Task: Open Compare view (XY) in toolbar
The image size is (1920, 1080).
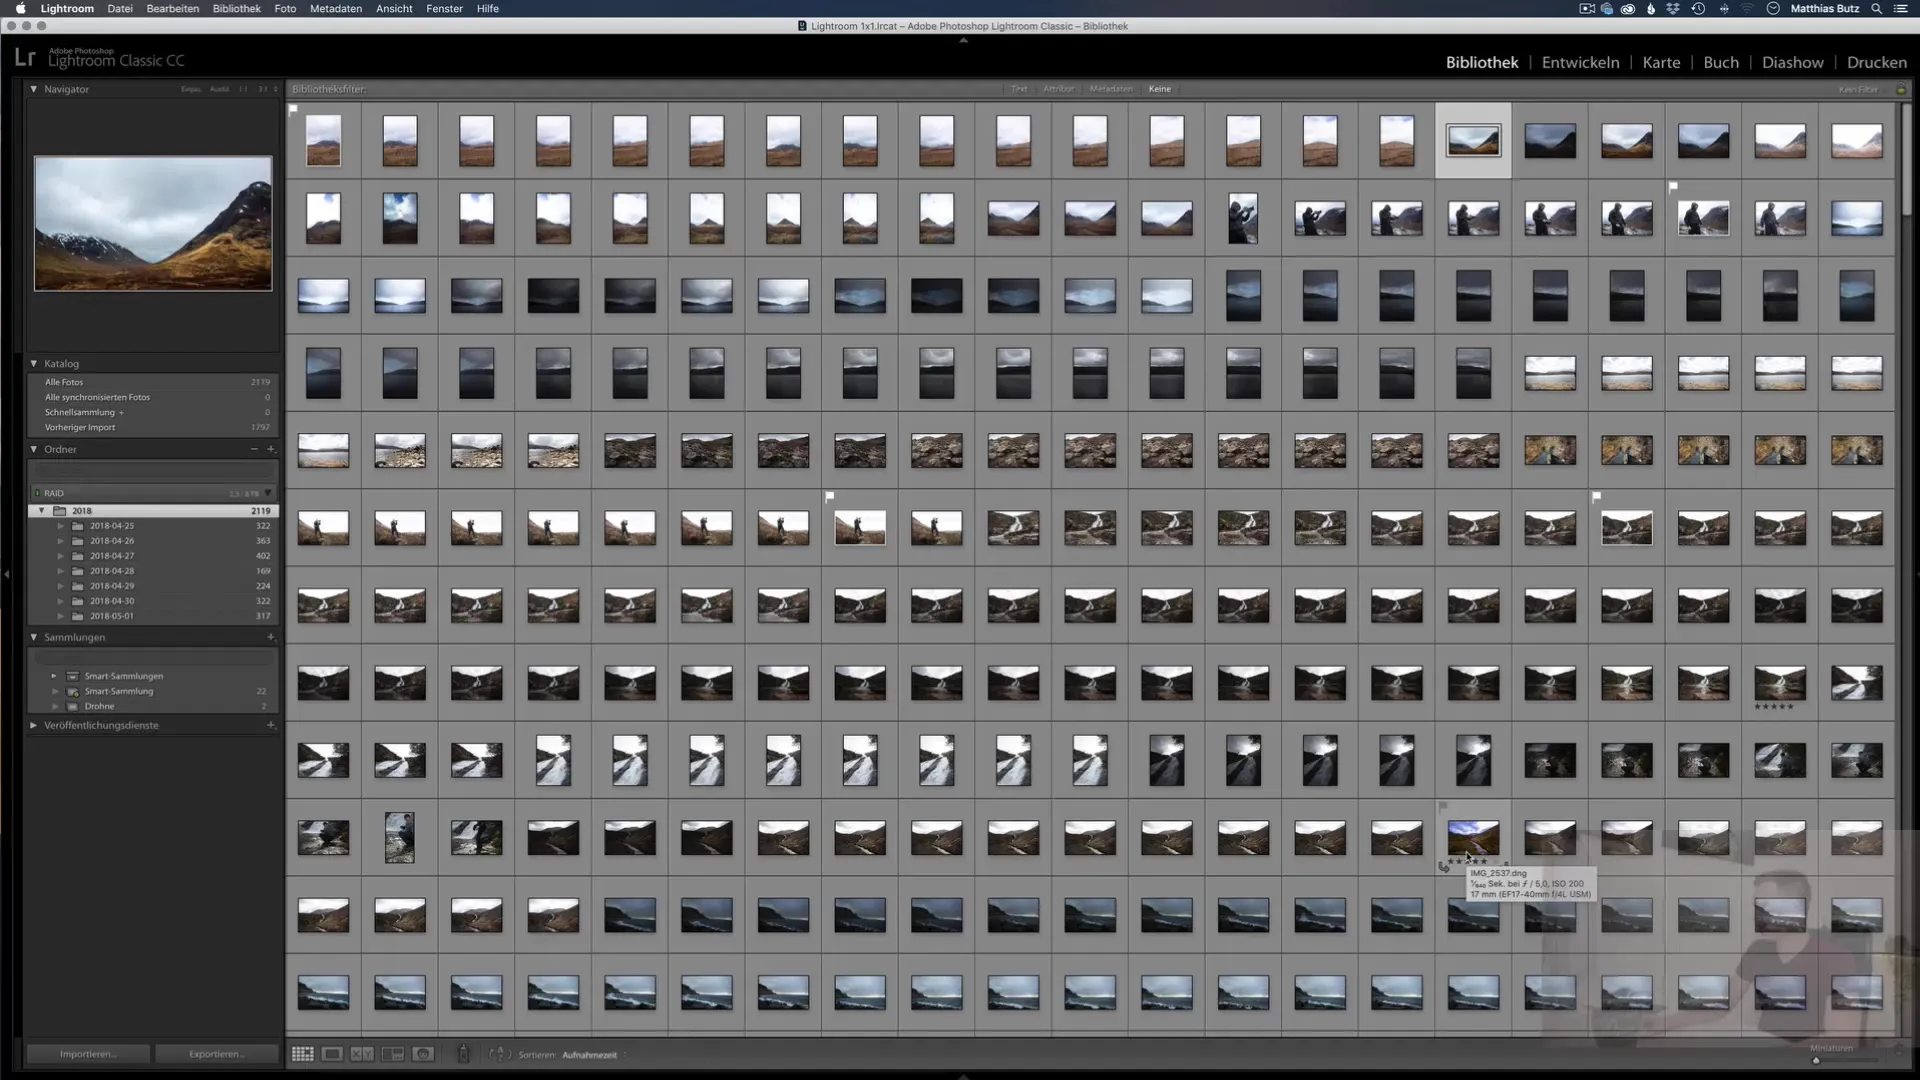Action: [x=362, y=1054]
